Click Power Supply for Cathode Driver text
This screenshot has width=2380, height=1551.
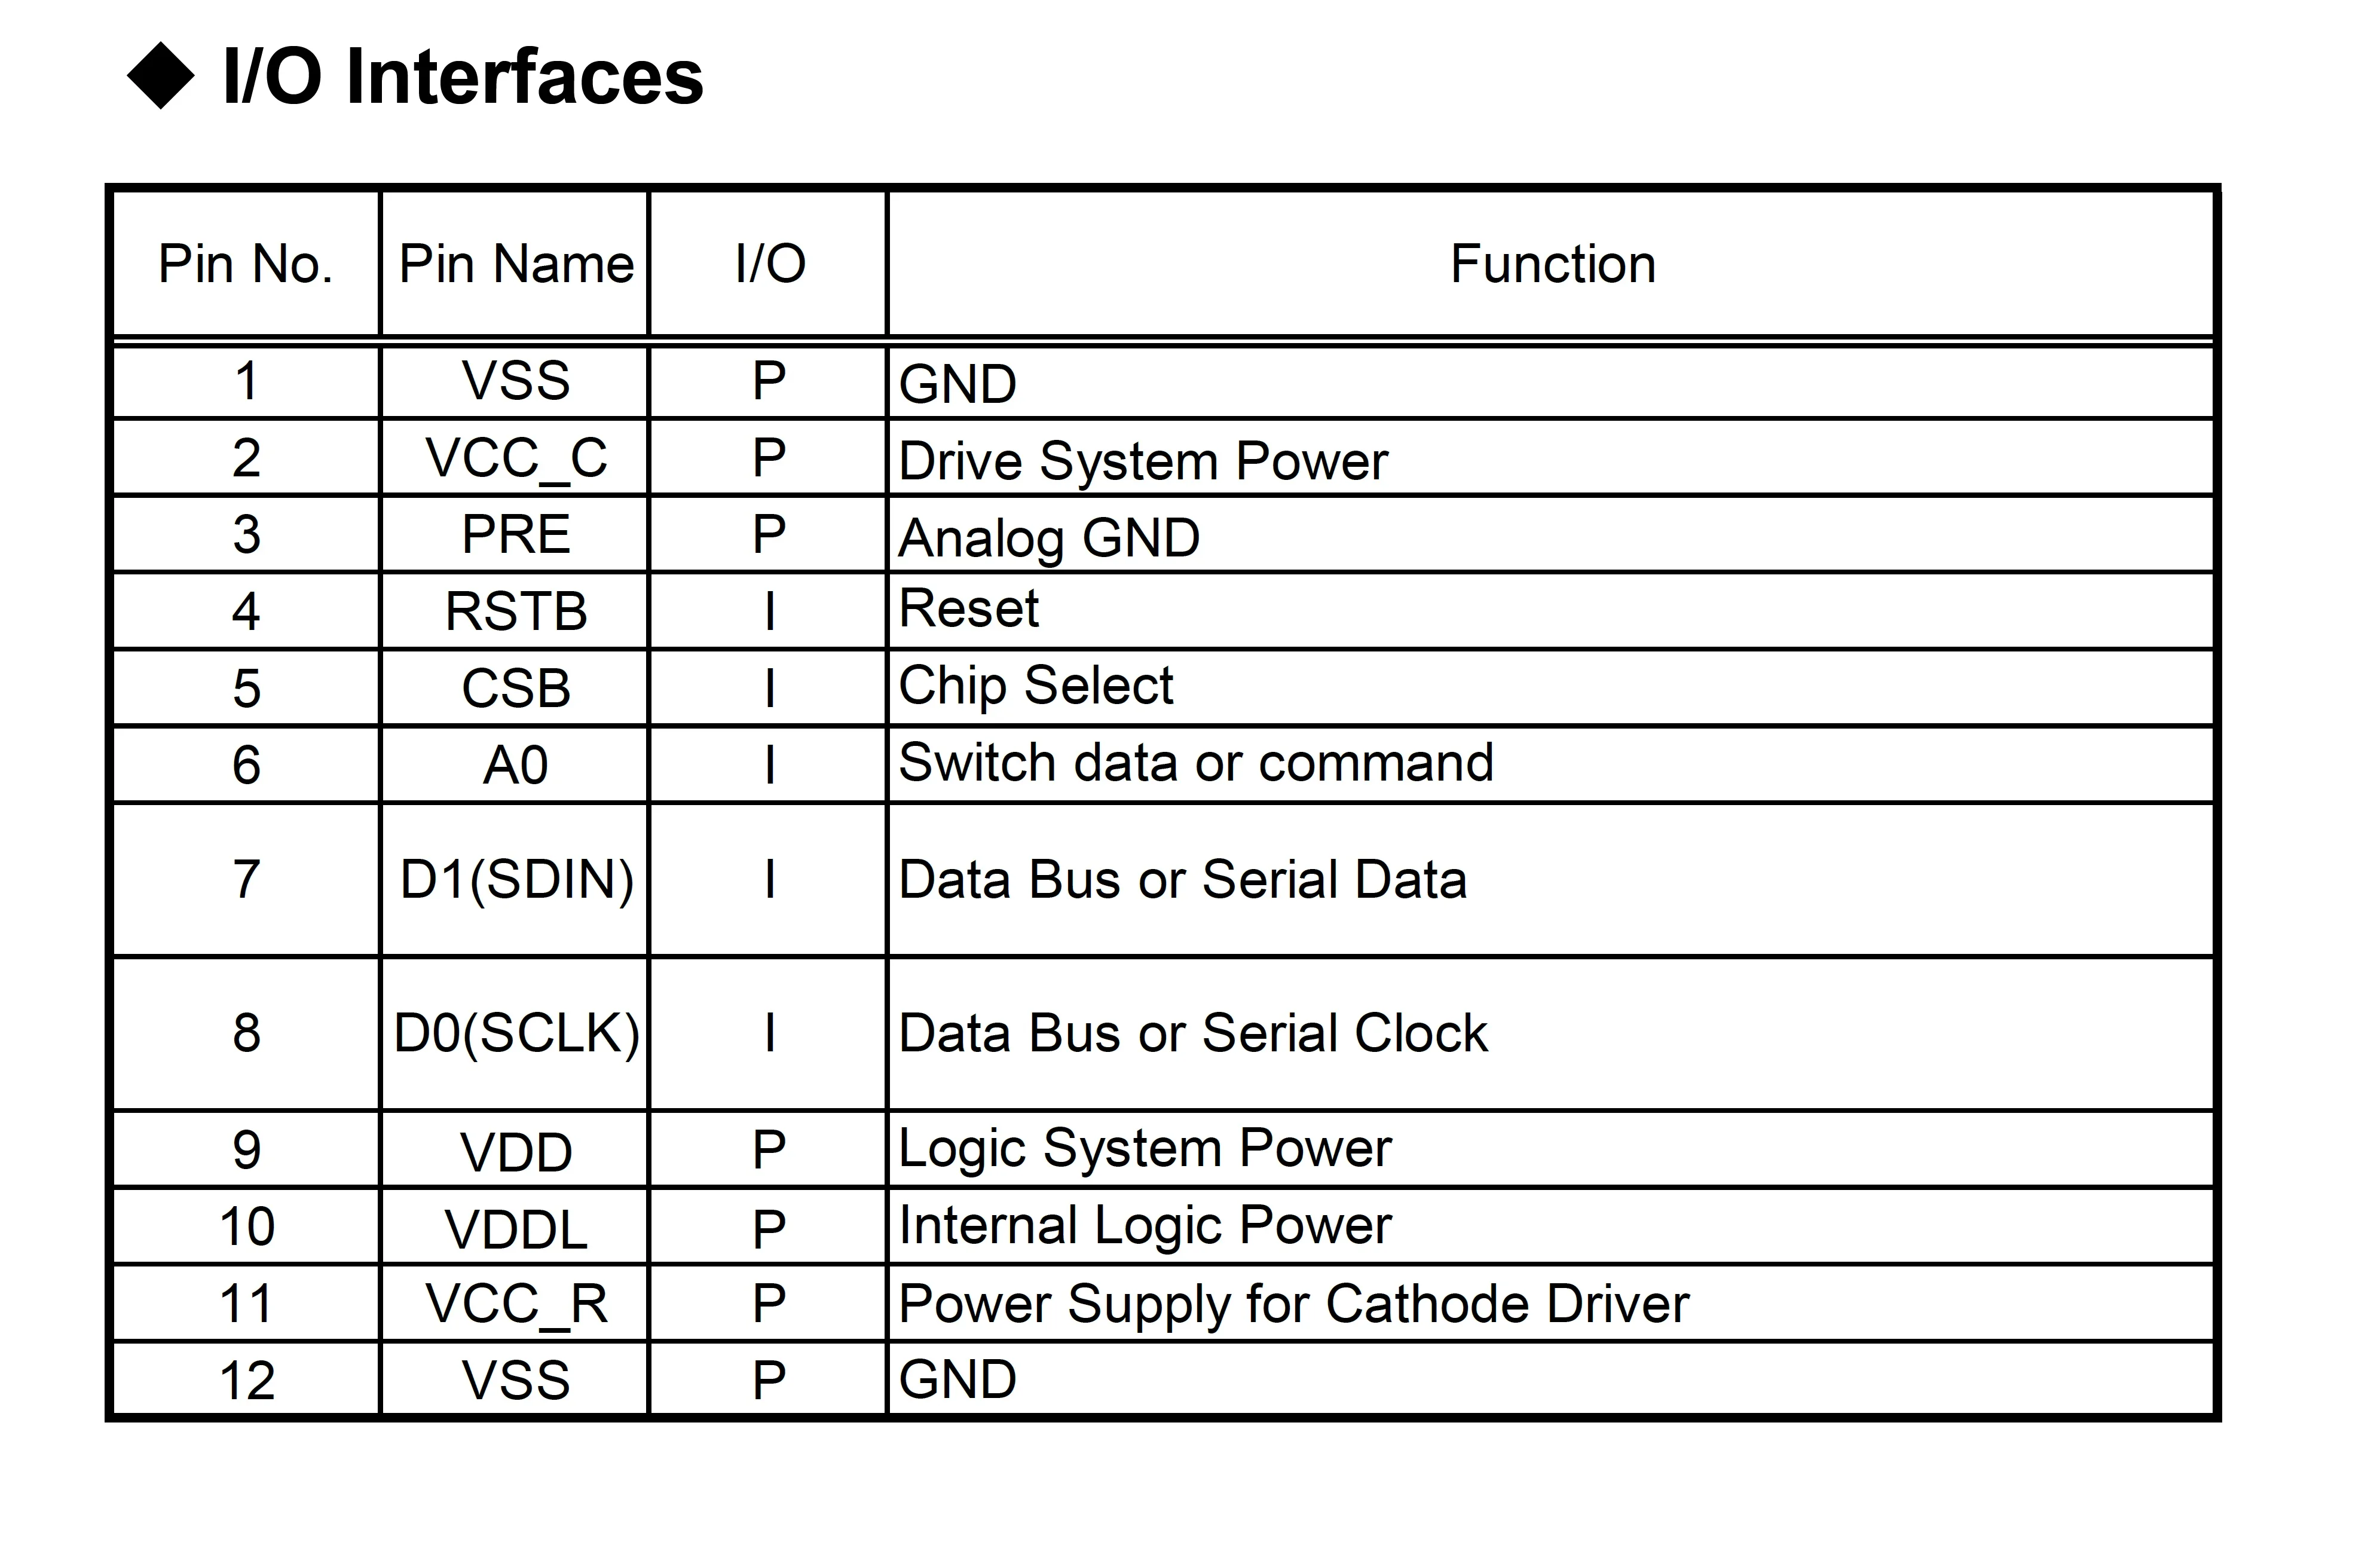(x=1294, y=1304)
